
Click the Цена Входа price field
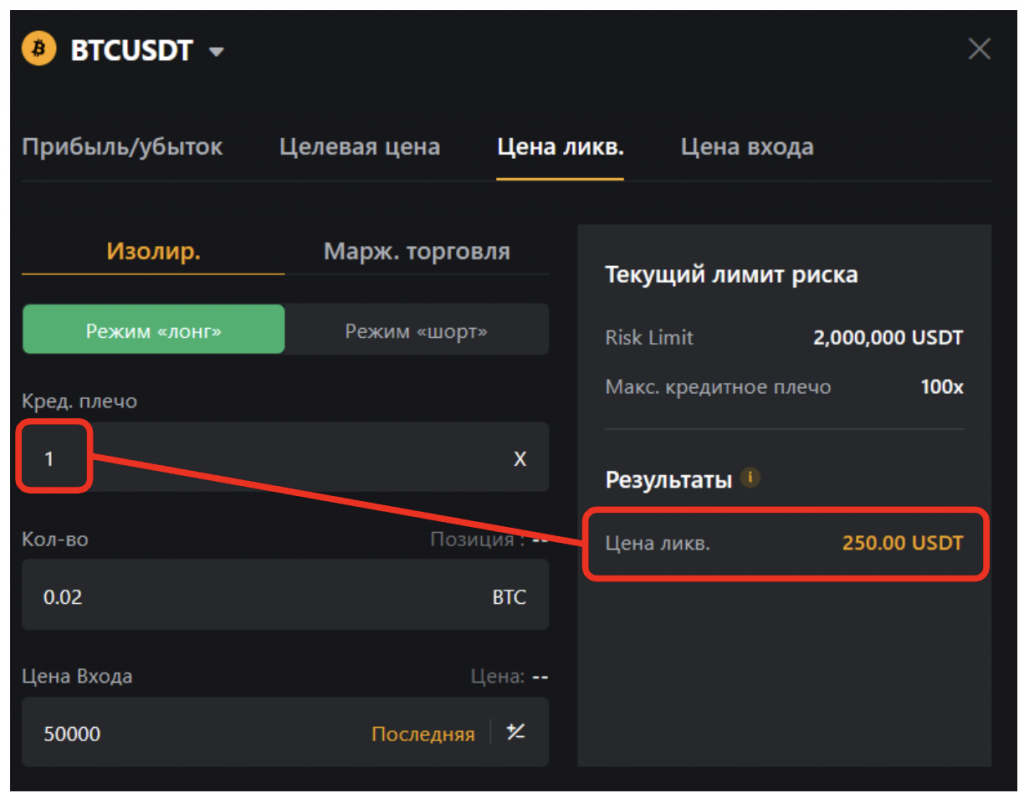(x=285, y=732)
